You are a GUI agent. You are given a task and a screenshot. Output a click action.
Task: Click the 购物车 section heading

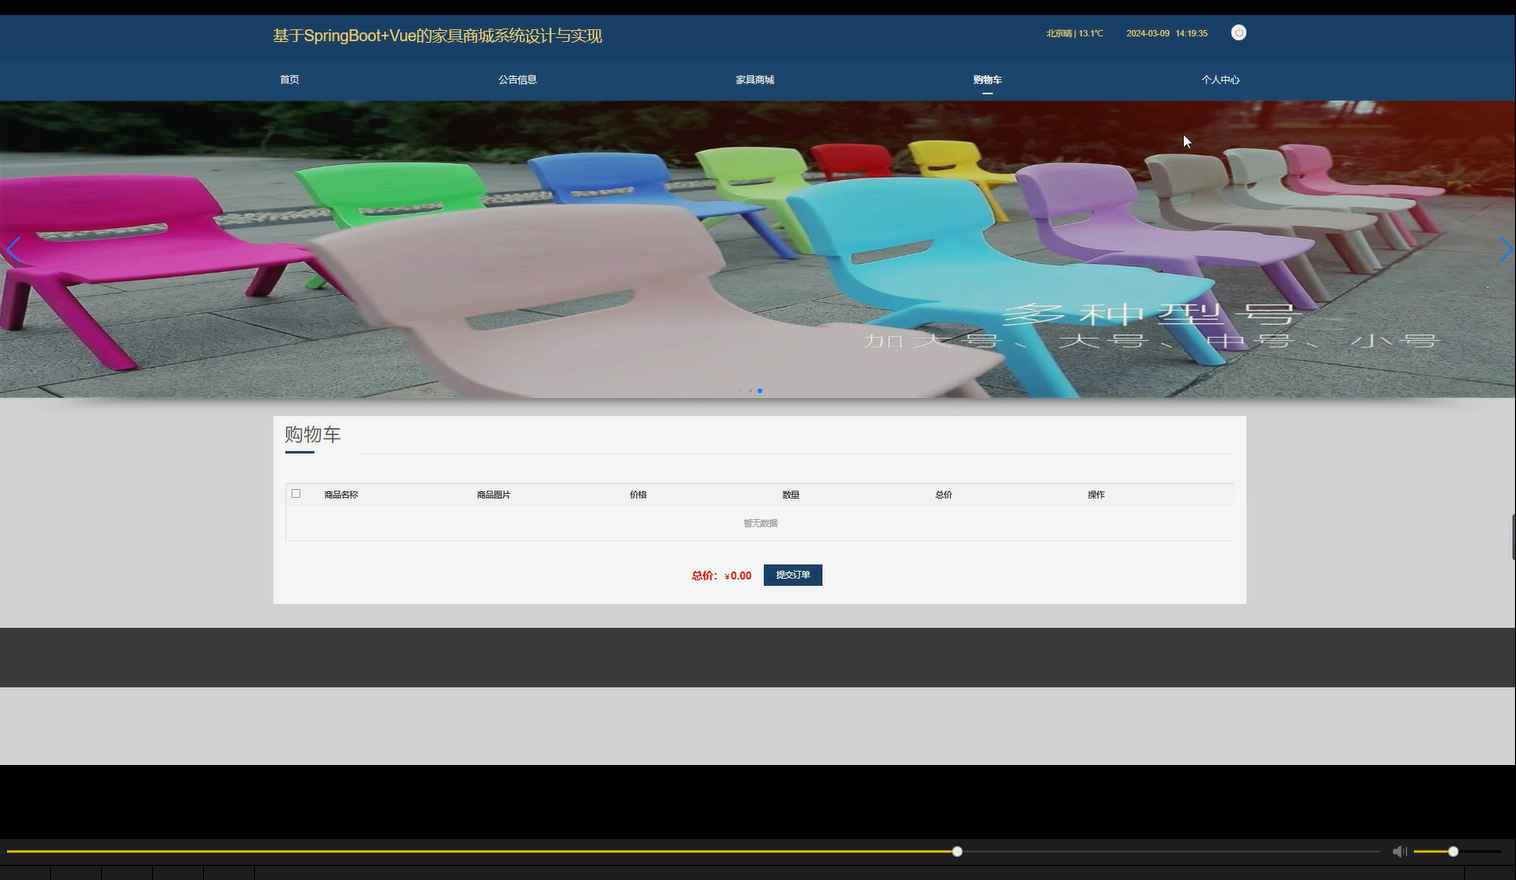[x=313, y=434]
